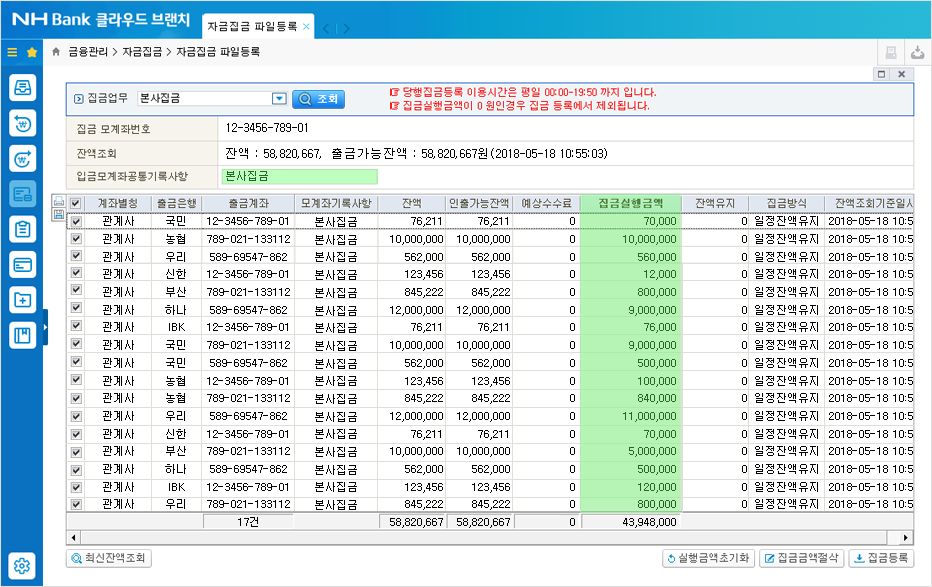
Task: Click the 집금등록 button
Action: (x=881, y=558)
